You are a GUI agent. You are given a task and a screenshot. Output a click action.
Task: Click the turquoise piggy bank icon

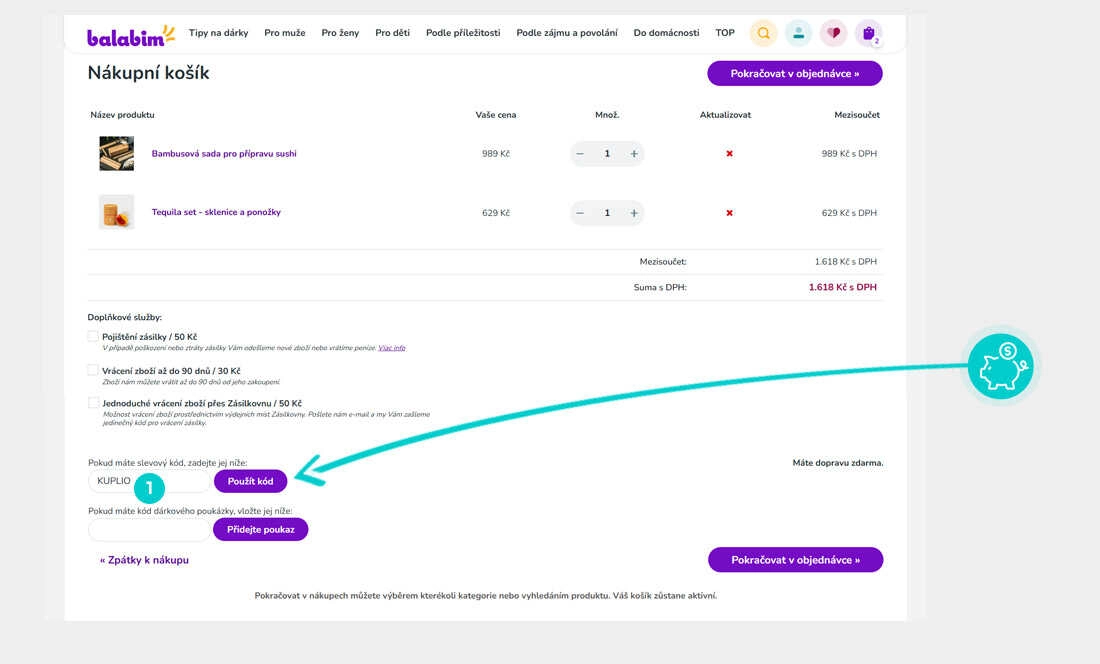coord(1000,367)
